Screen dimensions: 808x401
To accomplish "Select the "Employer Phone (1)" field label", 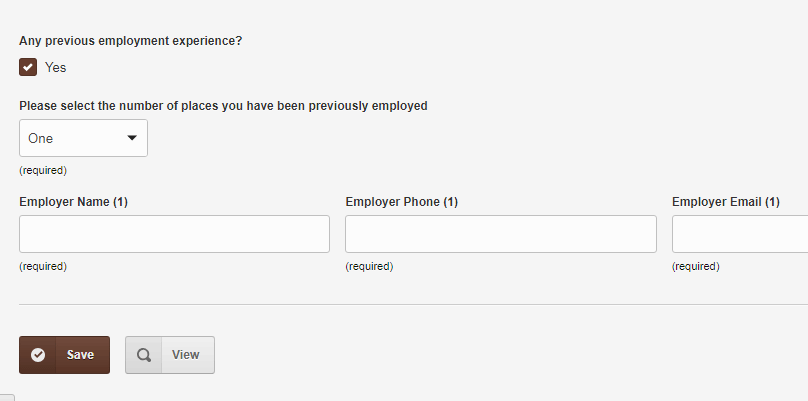I will pyautogui.click(x=401, y=202).
